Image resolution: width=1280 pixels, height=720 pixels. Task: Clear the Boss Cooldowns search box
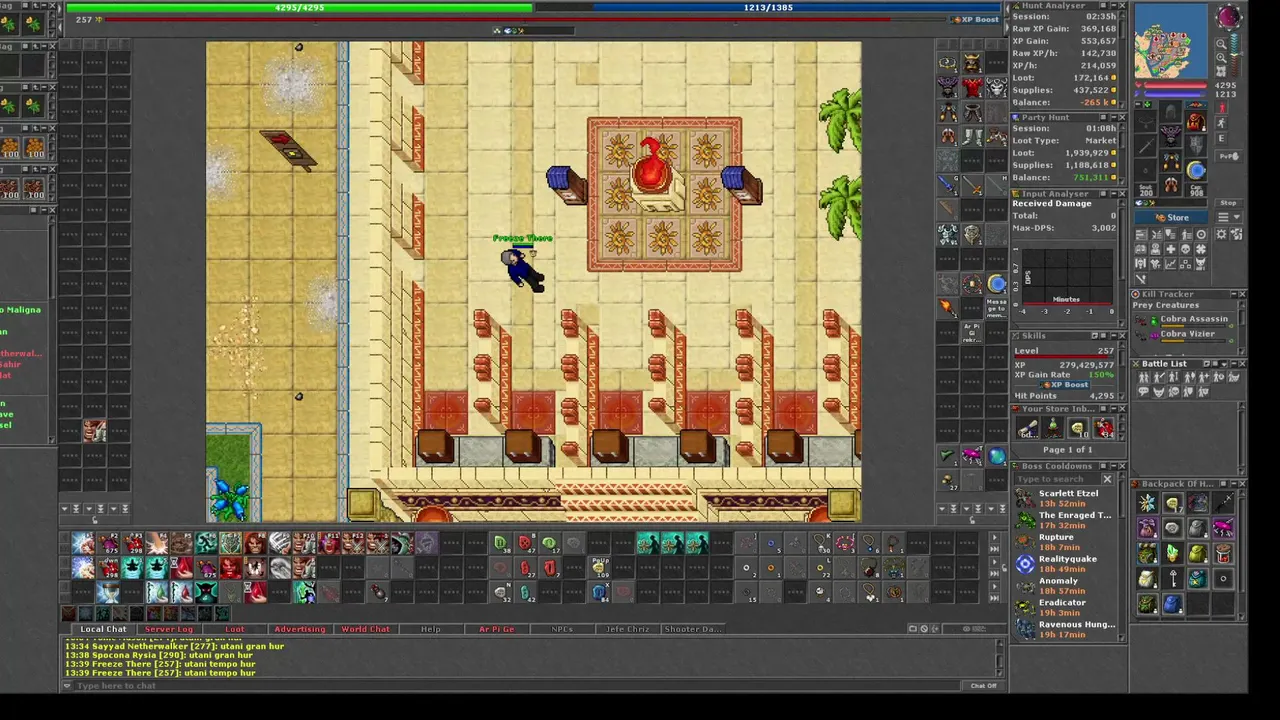[x=1107, y=479]
